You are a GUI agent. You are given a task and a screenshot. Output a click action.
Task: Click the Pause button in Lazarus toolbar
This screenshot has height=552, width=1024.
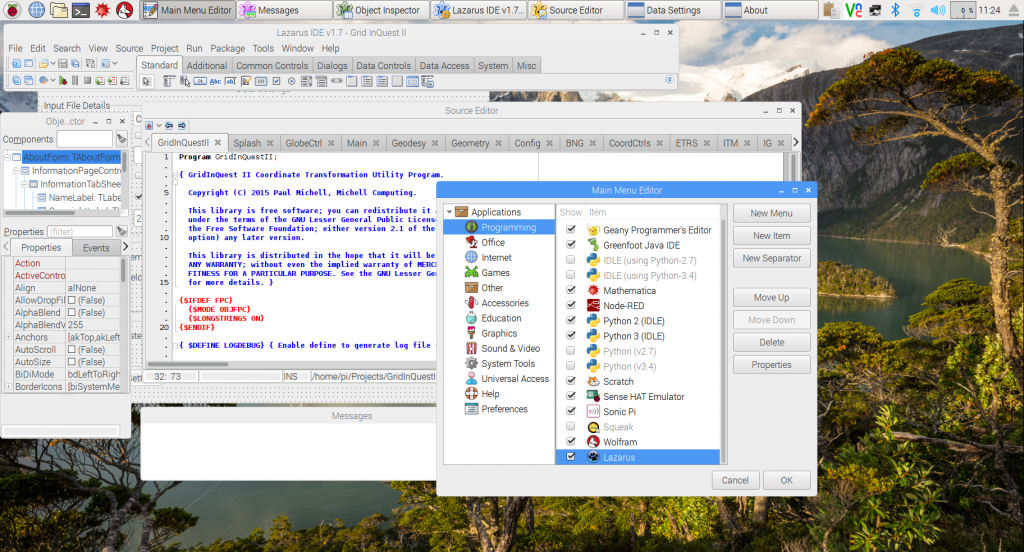point(75,80)
